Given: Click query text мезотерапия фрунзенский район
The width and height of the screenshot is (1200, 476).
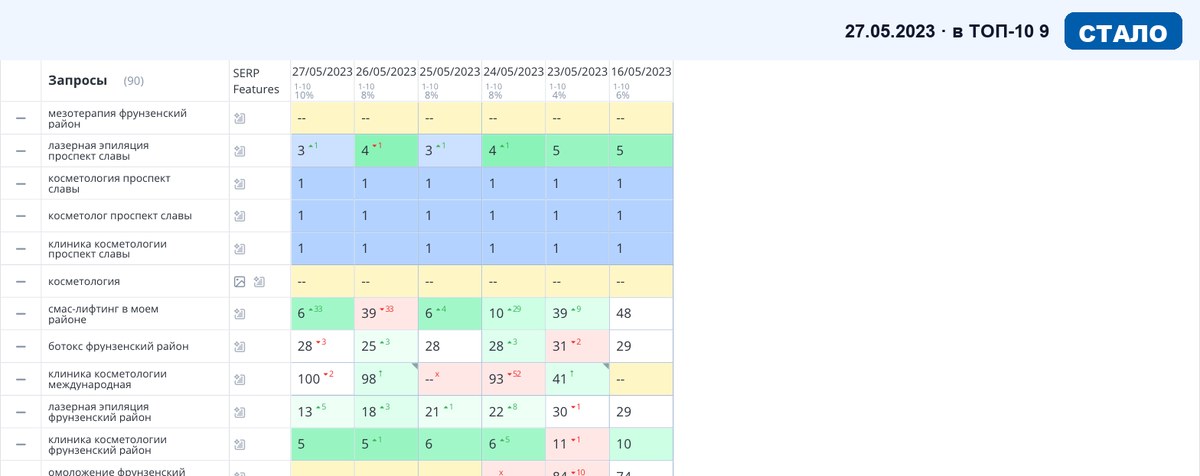Looking at the screenshot, I should [117, 119].
